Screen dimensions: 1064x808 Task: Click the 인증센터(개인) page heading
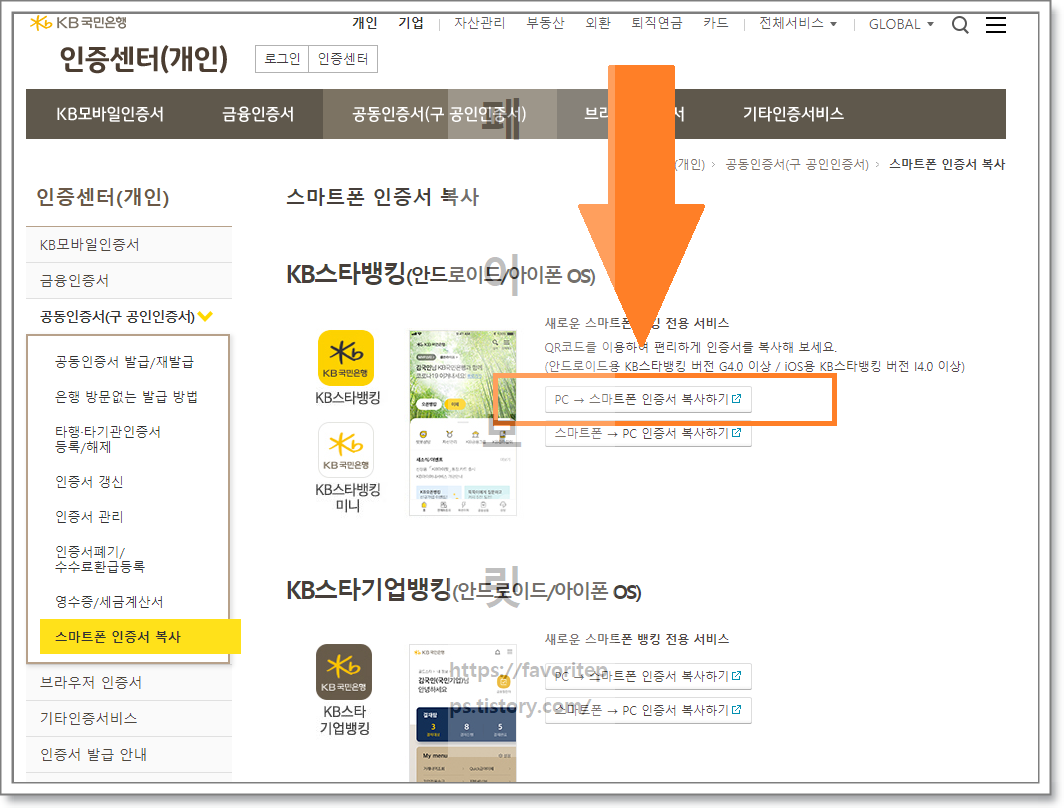click(x=144, y=59)
